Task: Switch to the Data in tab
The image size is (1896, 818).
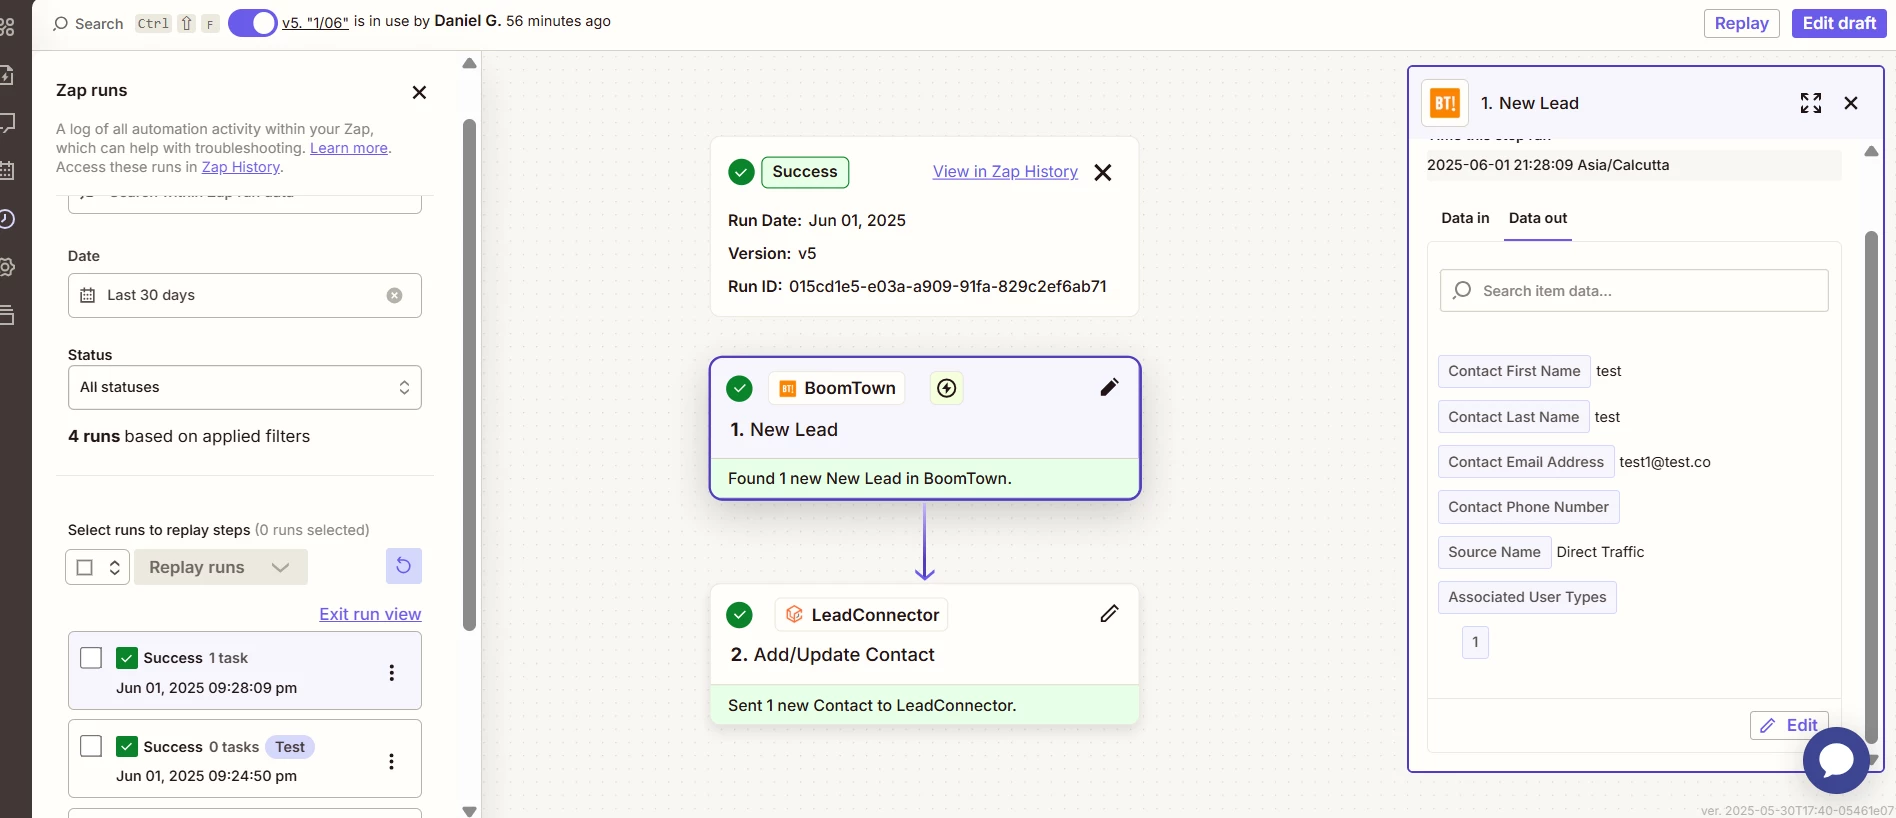Action: (x=1465, y=218)
